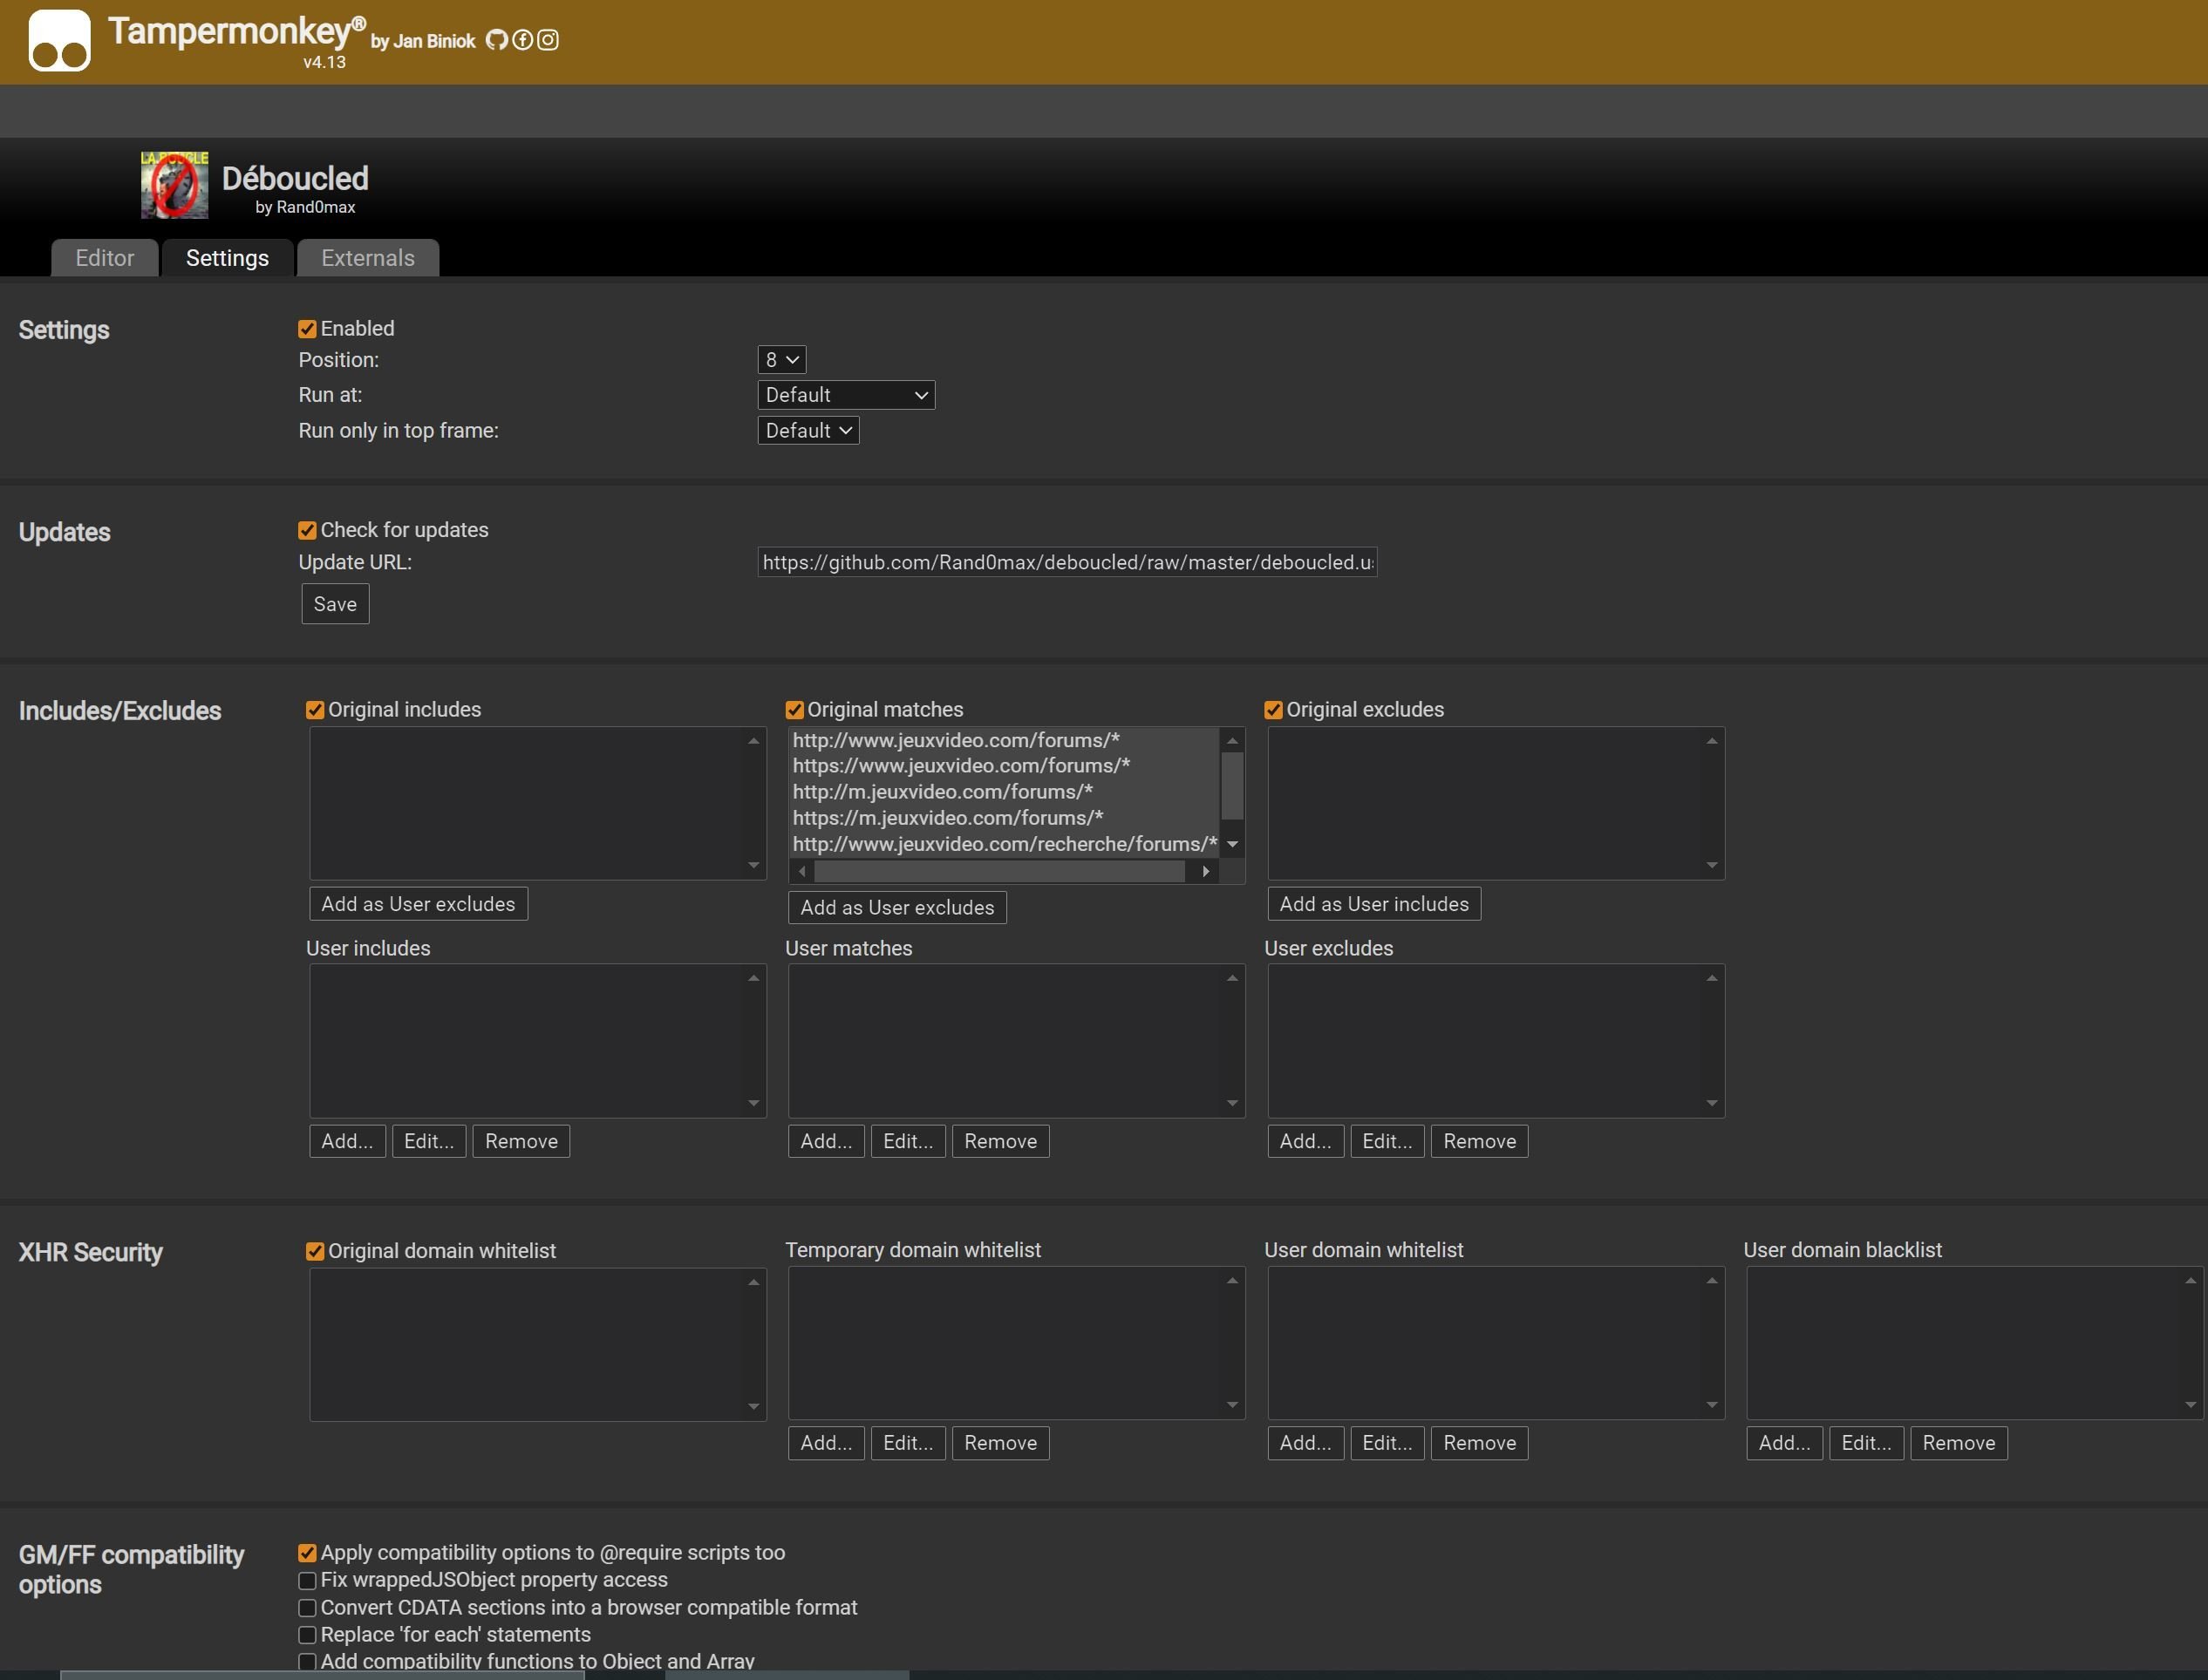Click Add as User excludes under Original includes

click(418, 904)
